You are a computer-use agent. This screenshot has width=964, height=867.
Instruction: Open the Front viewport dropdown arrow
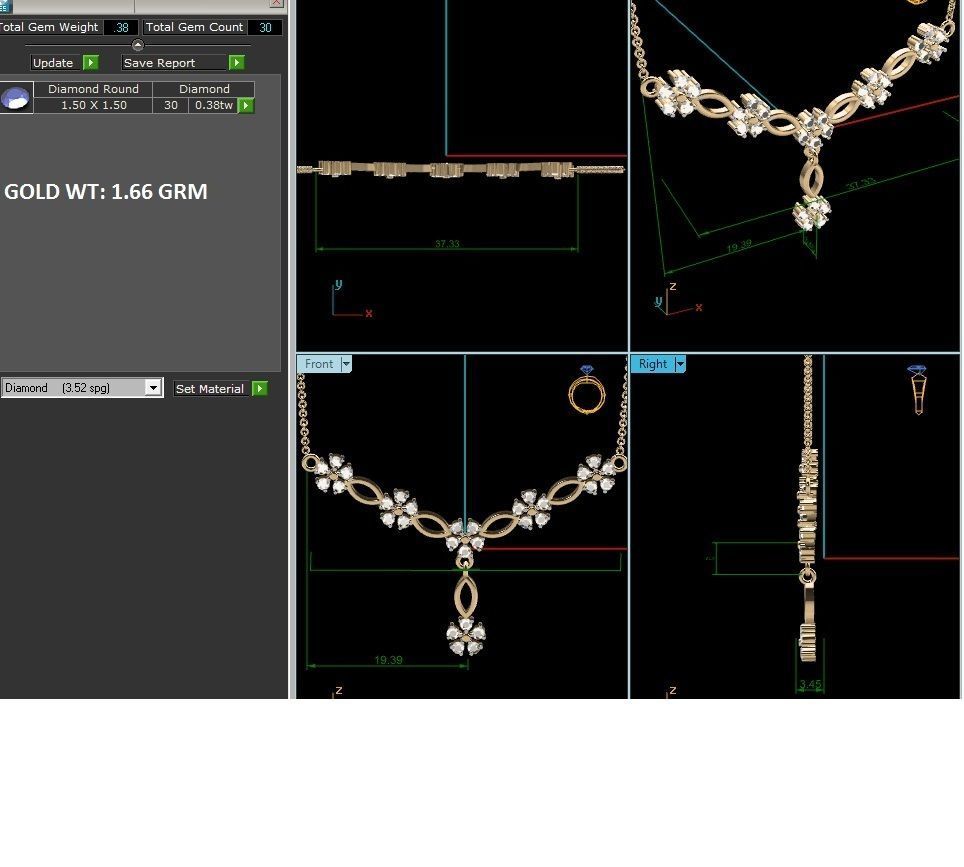[346, 364]
